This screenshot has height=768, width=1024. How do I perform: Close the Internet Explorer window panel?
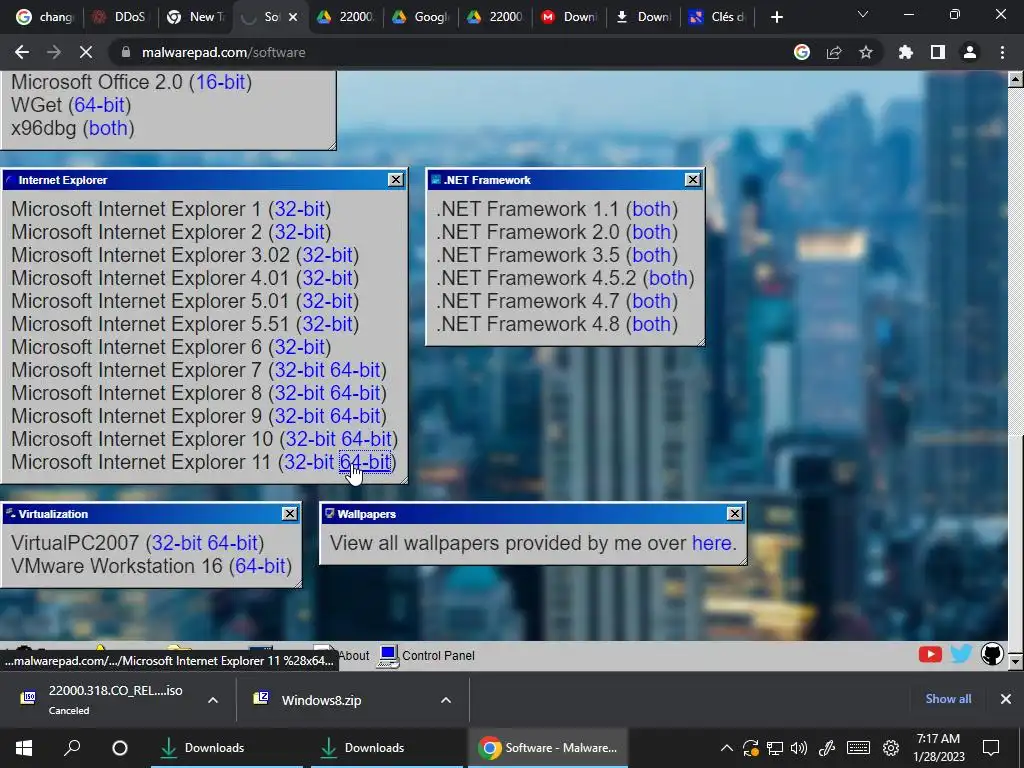coord(396,180)
